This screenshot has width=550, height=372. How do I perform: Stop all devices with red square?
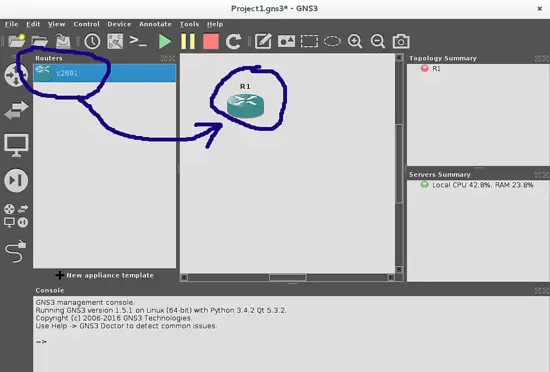pos(211,41)
